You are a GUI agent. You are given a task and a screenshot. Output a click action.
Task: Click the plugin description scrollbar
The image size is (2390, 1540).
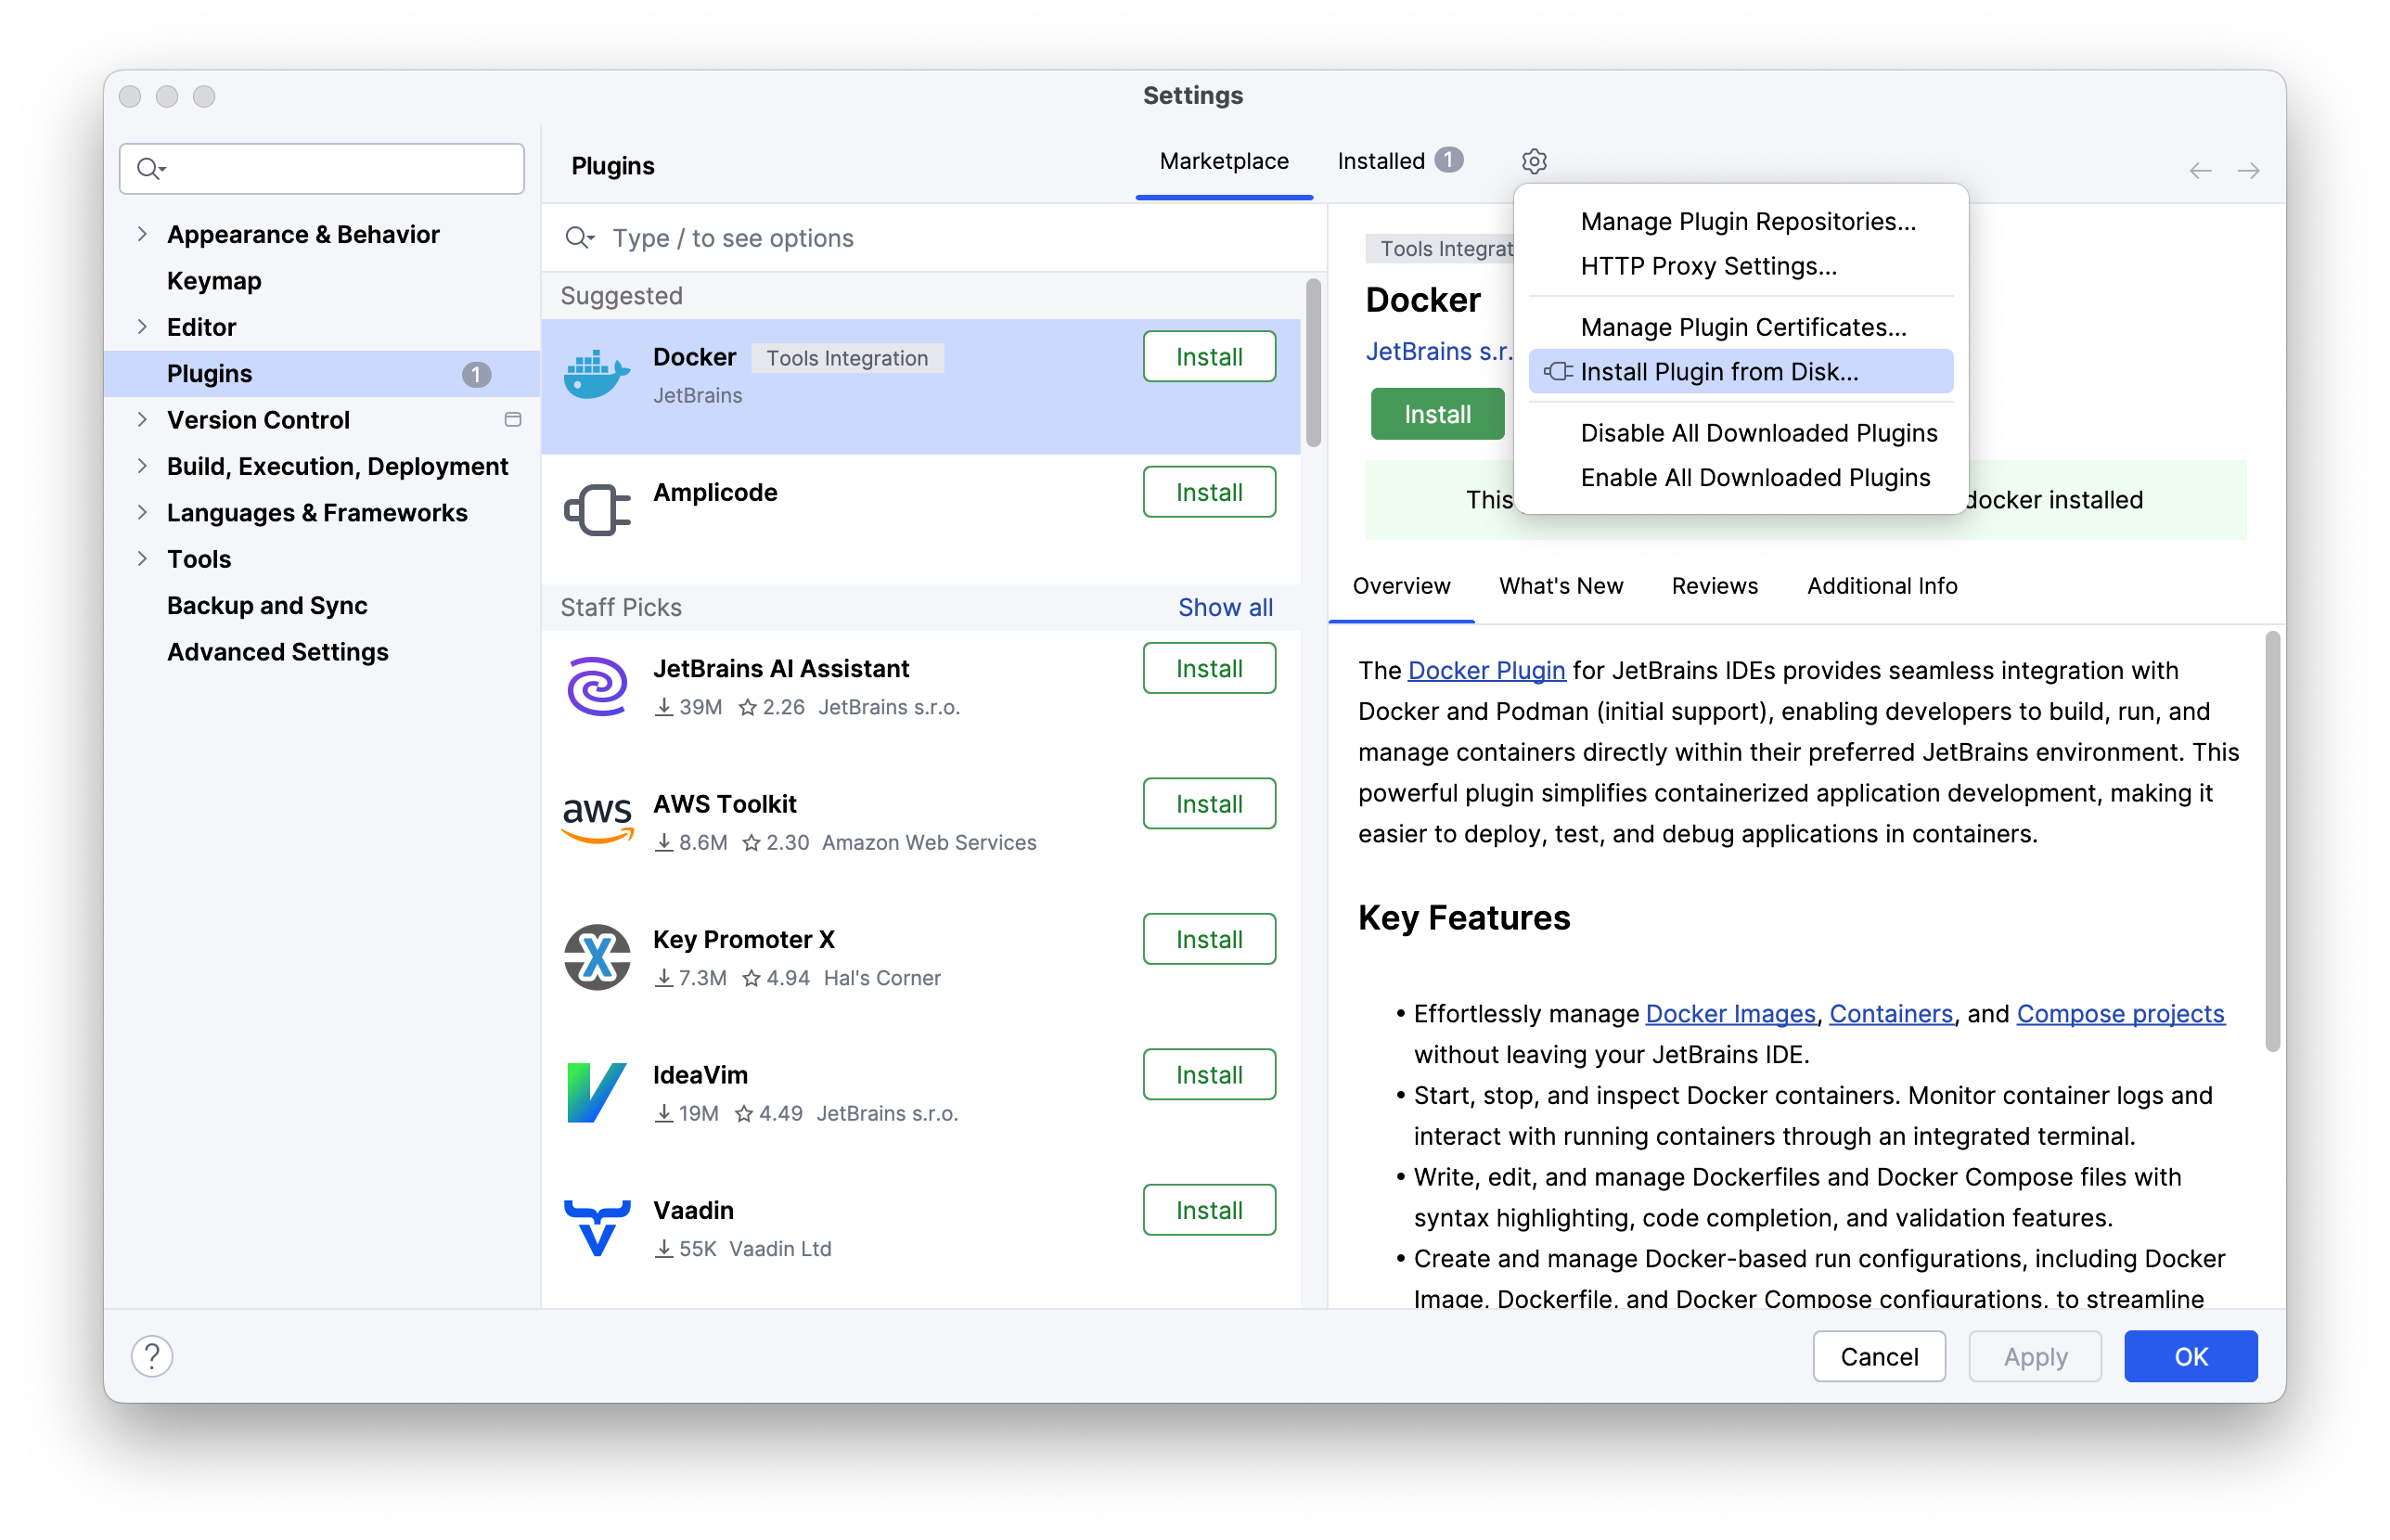tap(2272, 841)
